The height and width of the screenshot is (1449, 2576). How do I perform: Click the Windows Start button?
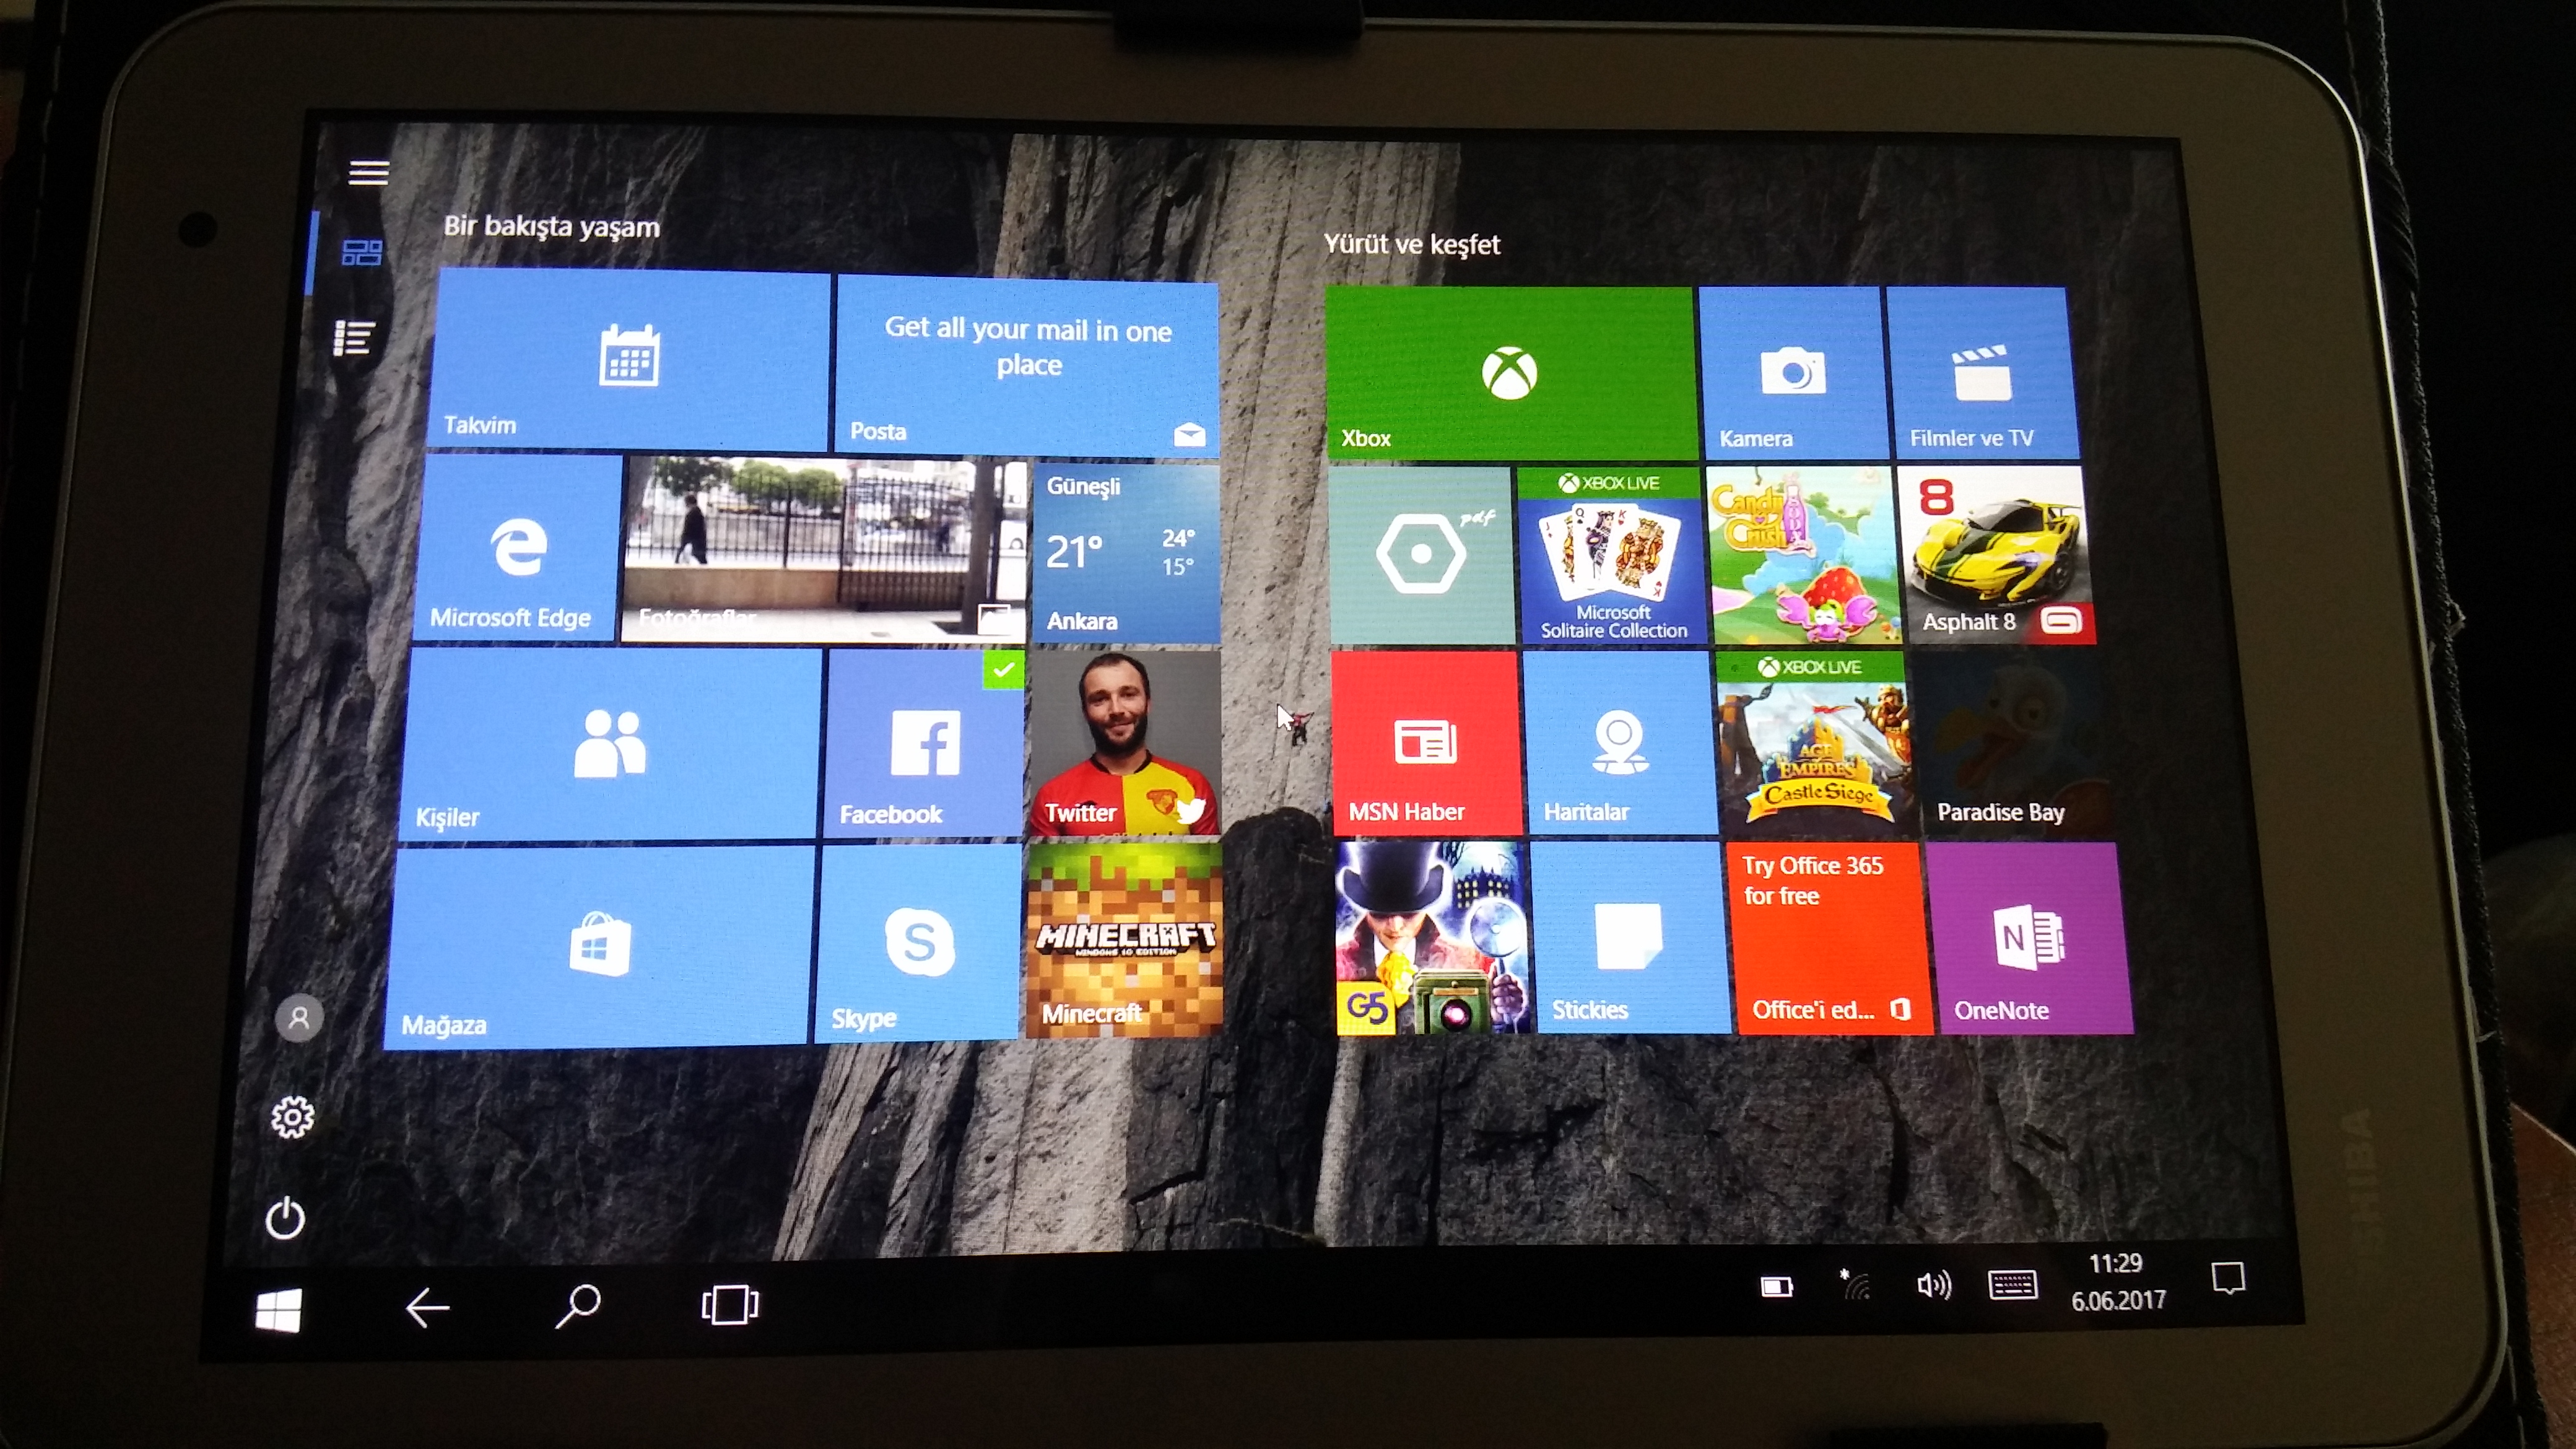pyautogui.click(x=278, y=1310)
